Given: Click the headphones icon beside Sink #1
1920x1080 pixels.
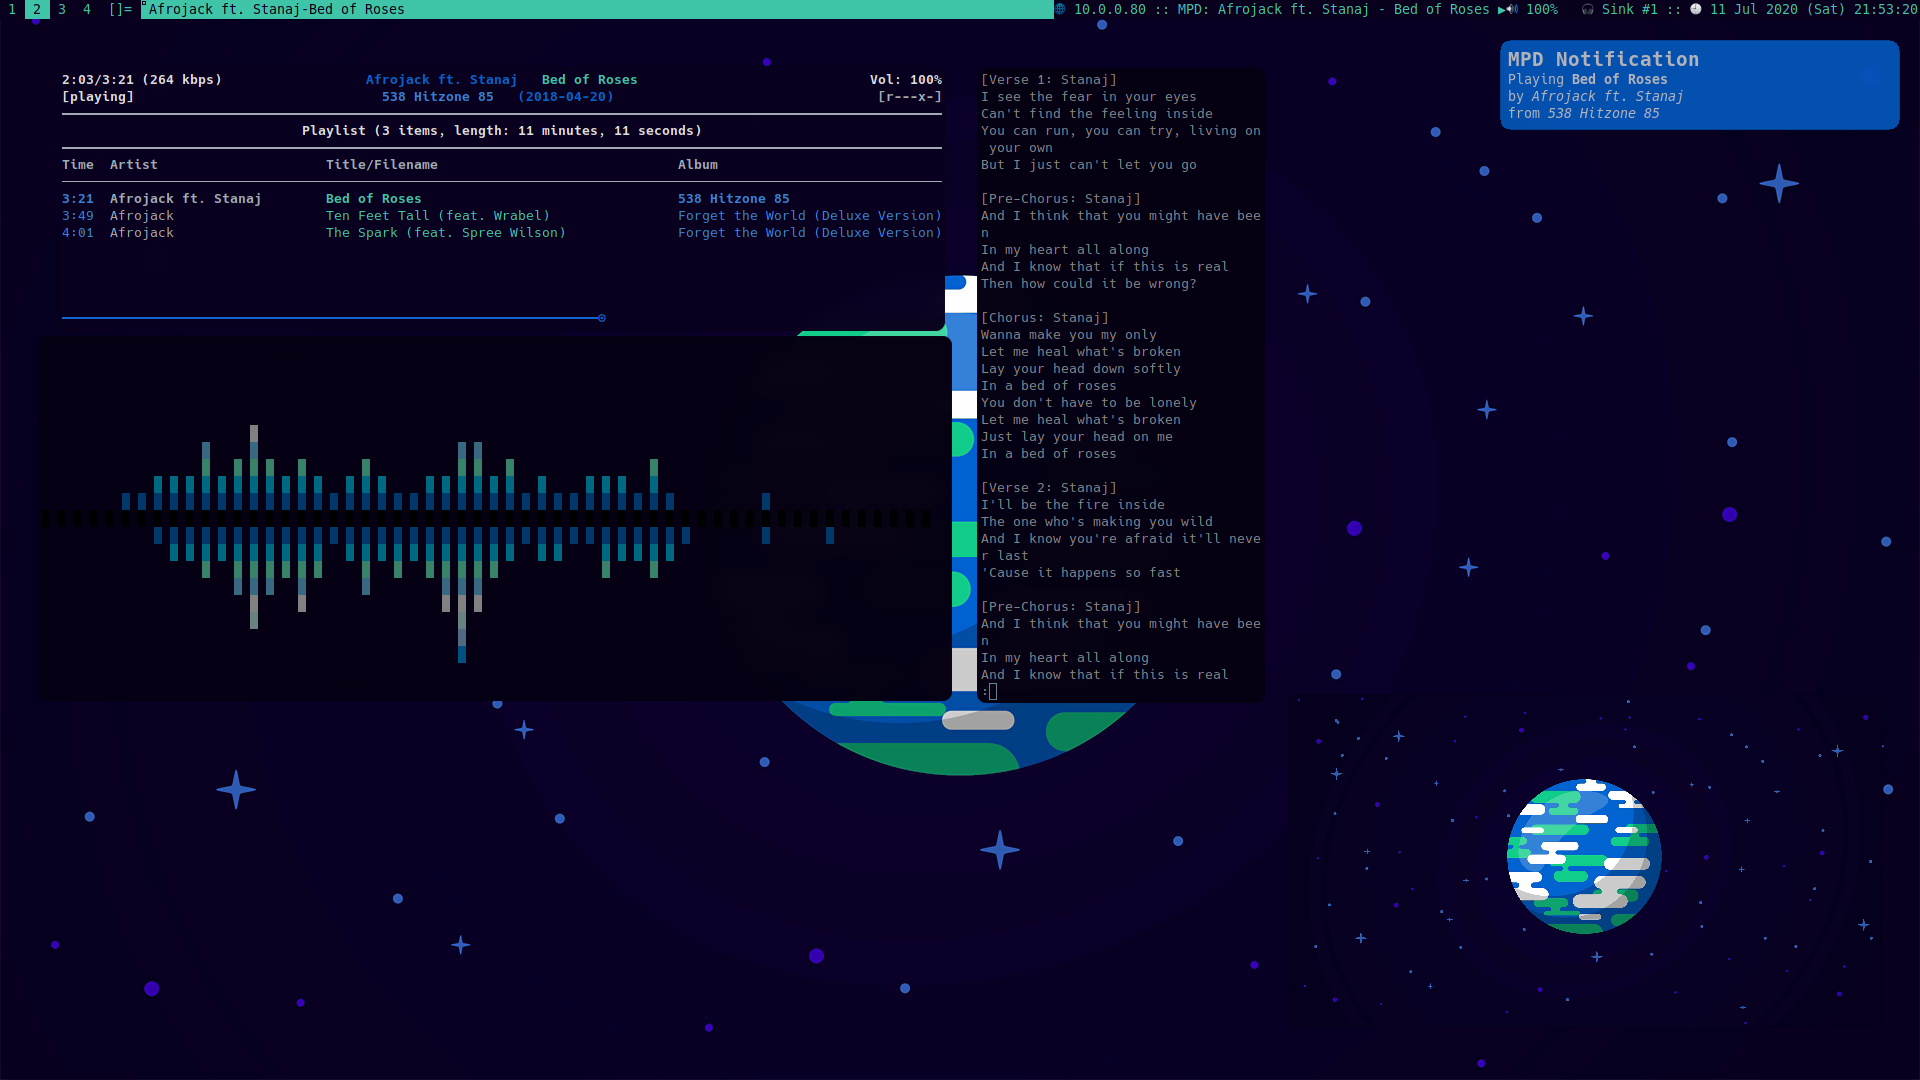Looking at the screenshot, I should [x=1588, y=9].
